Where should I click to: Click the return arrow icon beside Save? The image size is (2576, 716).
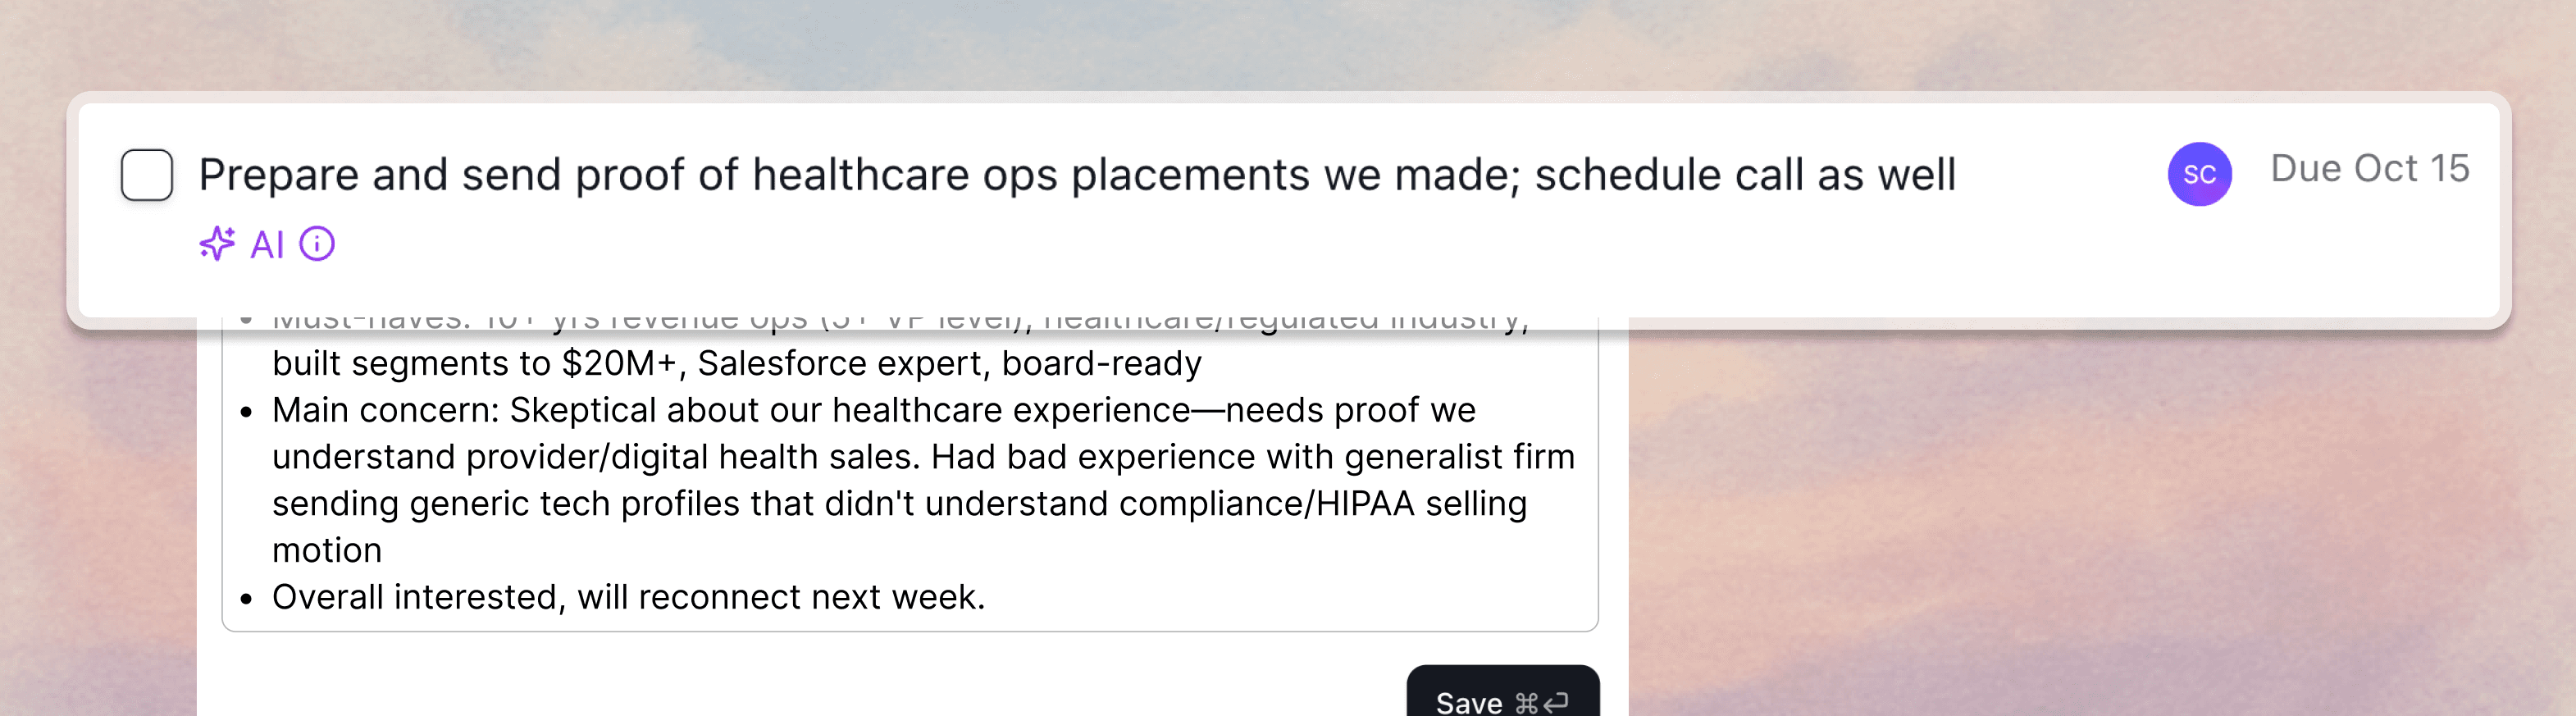pyautogui.click(x=1559, y=702)
